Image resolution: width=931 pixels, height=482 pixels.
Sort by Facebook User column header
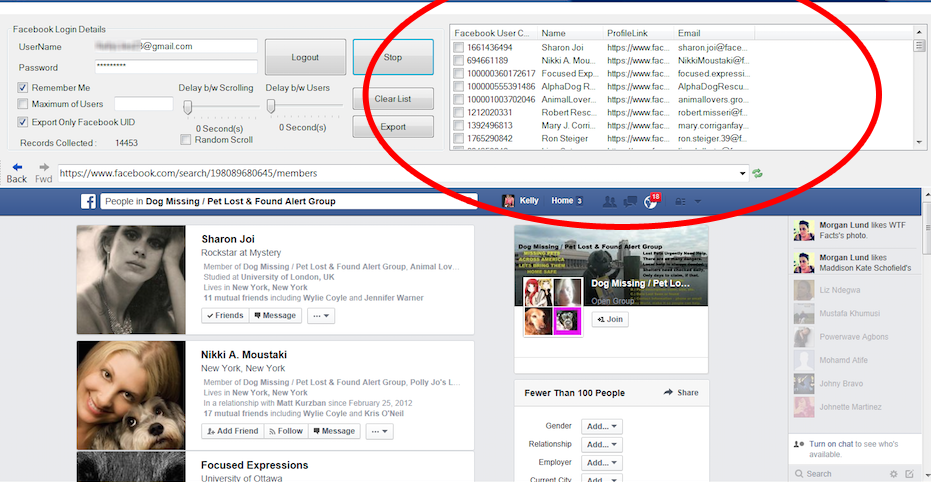tap(494, 33)
